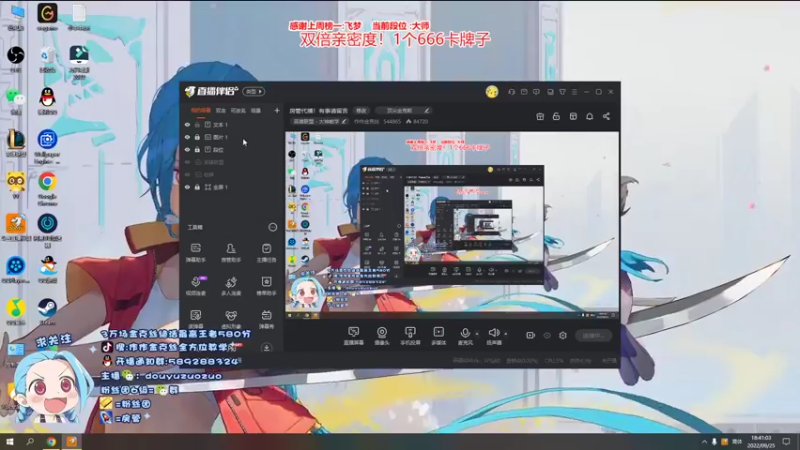The height and width of the screenshot is (450, 800).
Task: Open the 多人连麦 tool
Action: click(x=231, y=286)
